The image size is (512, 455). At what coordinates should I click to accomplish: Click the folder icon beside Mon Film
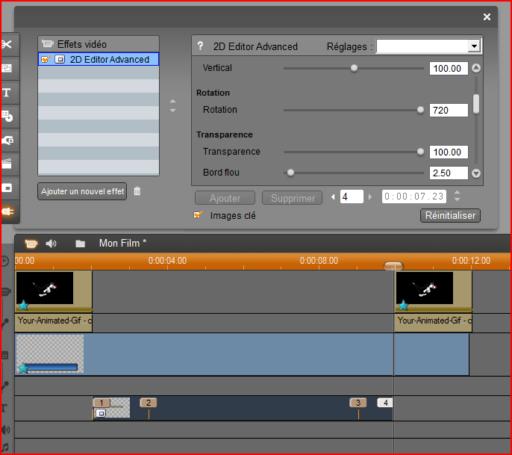[80, 244]
